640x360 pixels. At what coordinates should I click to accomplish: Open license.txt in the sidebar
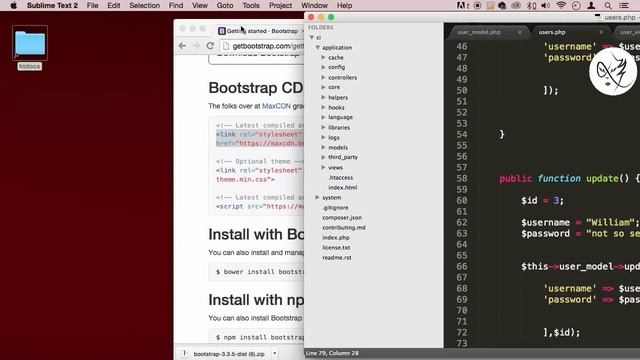point(336,248)
